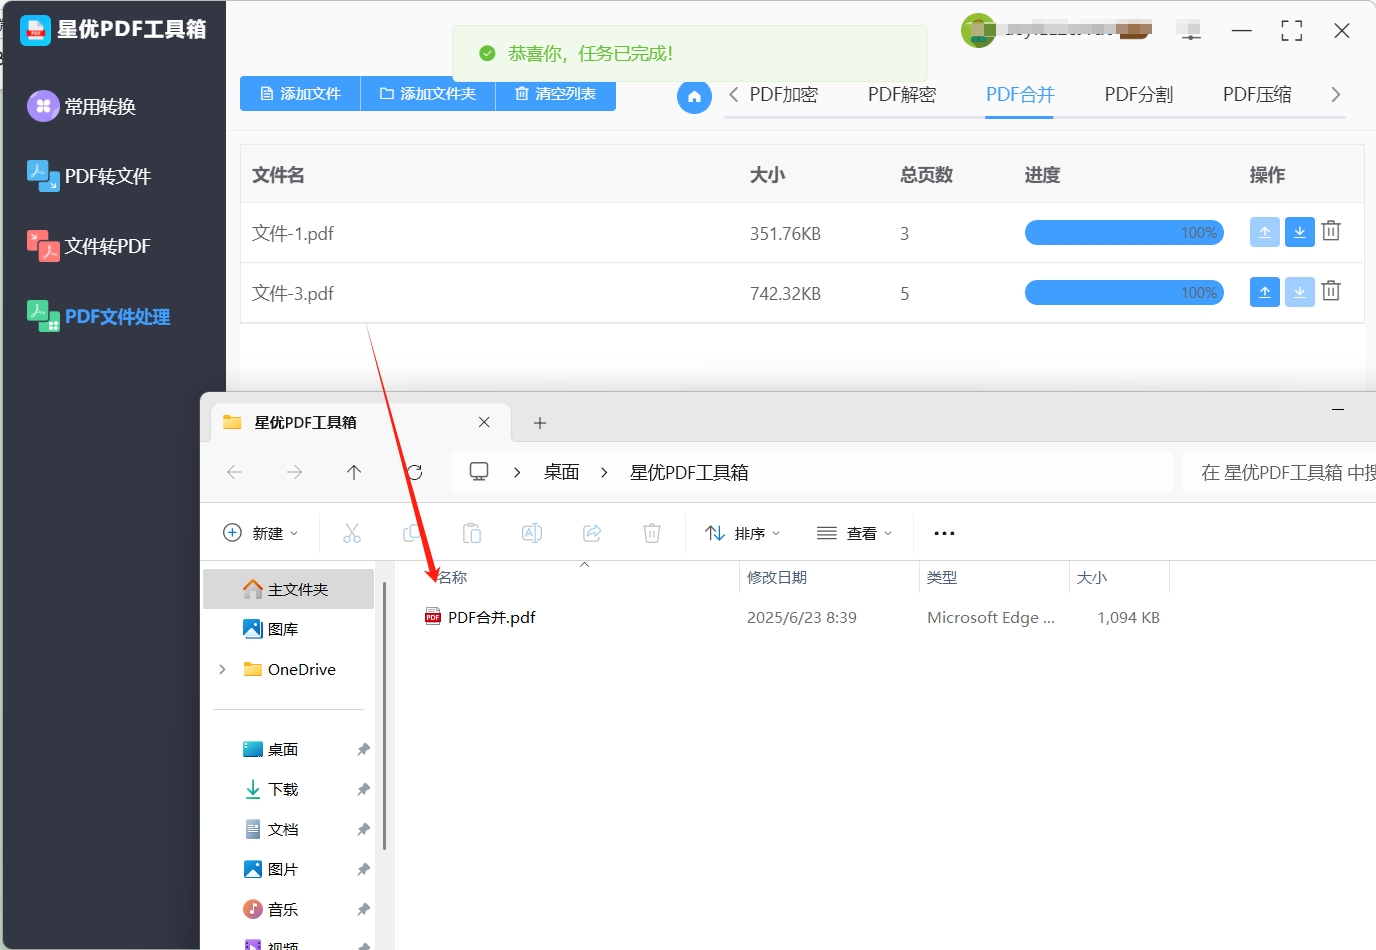Viewport: 1376px width, 950px height.
Task: Close the 星优PDF工具箱 Explorer tab
Action: click(484, 422)
